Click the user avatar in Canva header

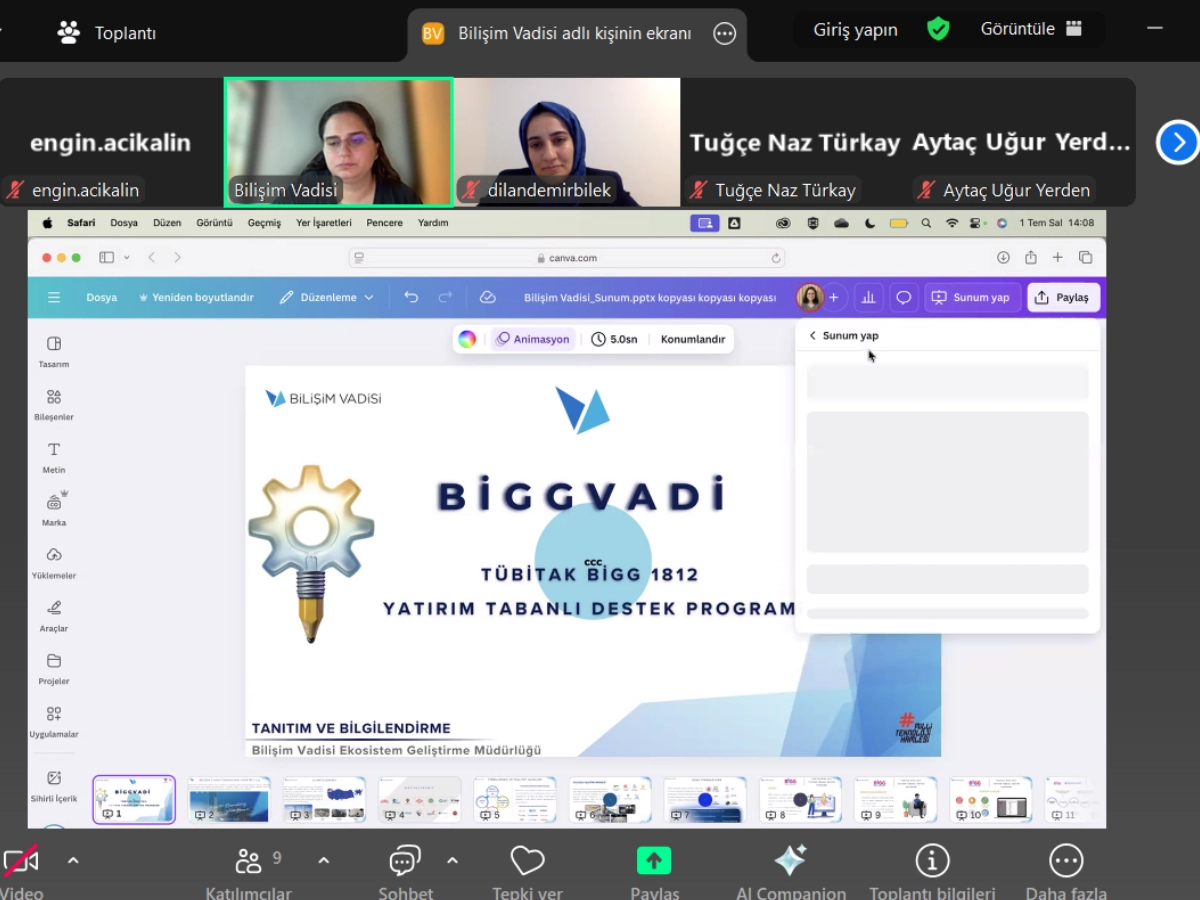[x=809, y=297]
